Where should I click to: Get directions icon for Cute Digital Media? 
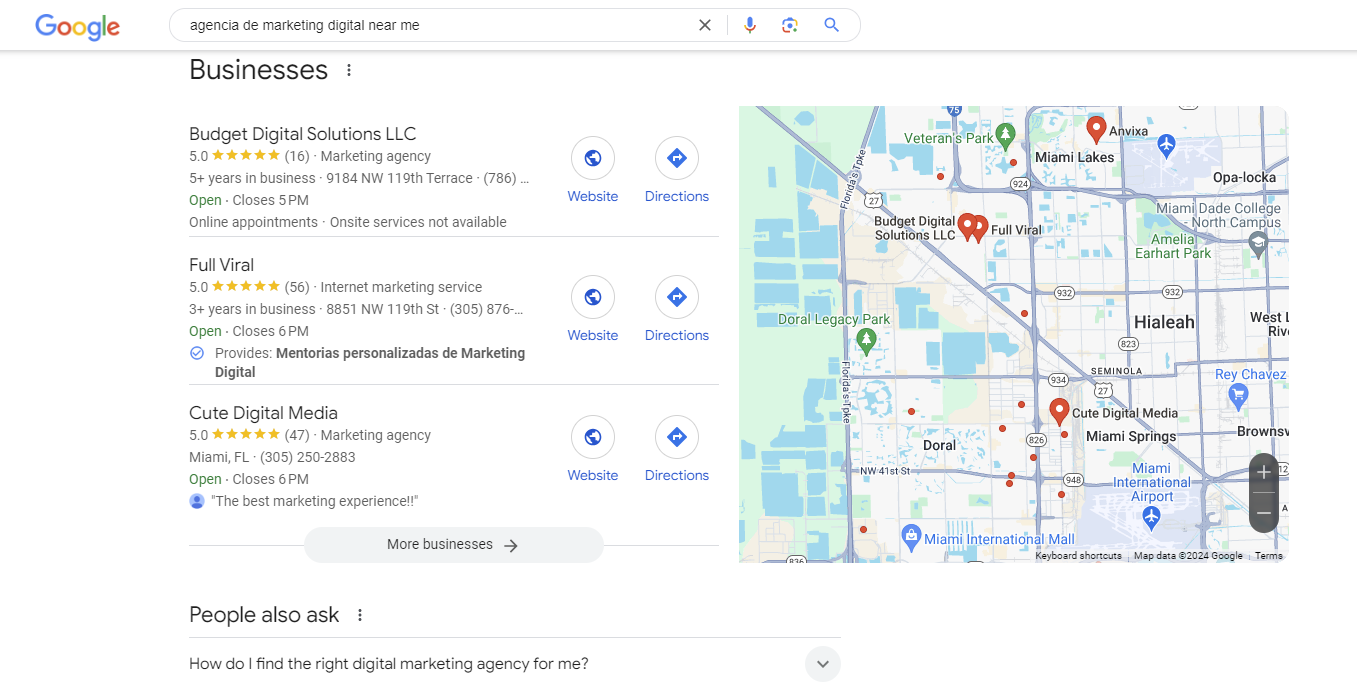click(x=677, y=437)
